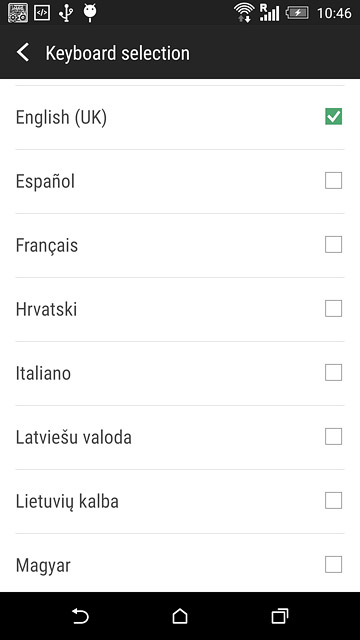Tap the 10:46 clock in status bar
Screen dimensions: 360x640
tap(334, 13)
